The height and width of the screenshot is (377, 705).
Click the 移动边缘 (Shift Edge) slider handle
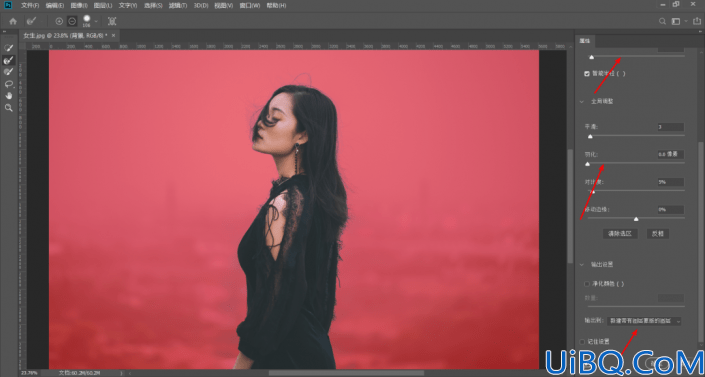point(636,219)
